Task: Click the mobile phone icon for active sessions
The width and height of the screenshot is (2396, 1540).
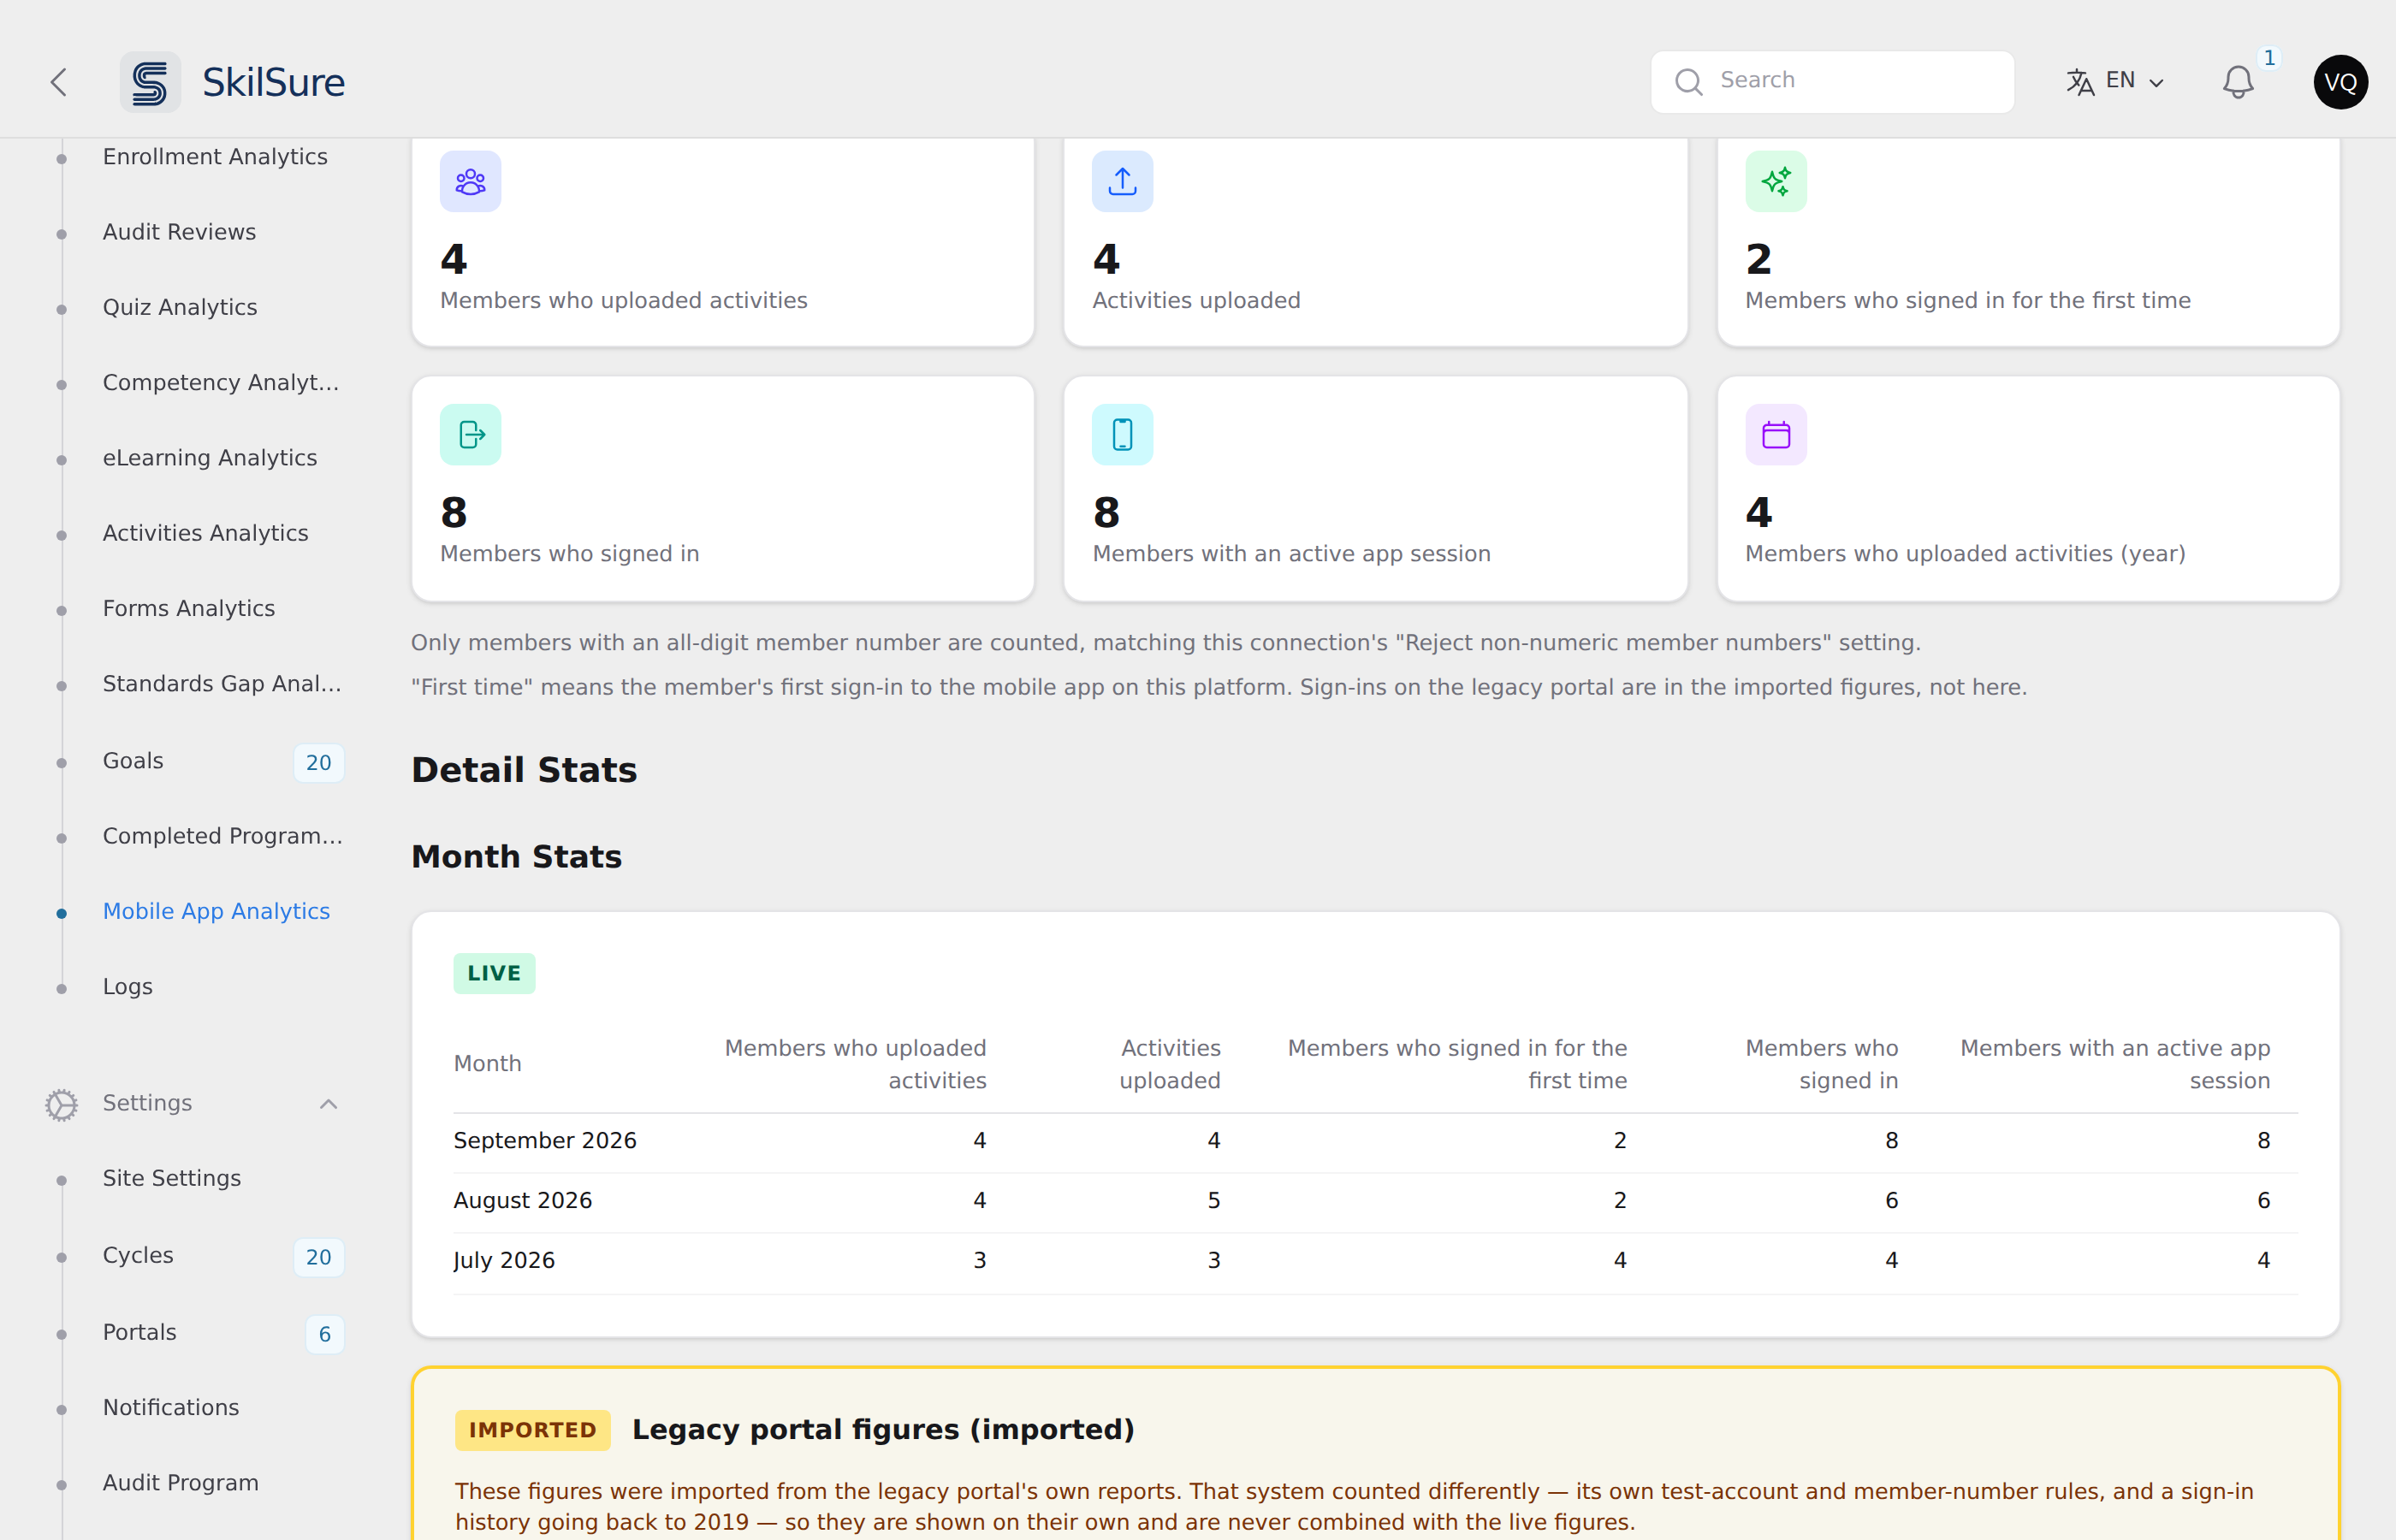Action: 1122,434
